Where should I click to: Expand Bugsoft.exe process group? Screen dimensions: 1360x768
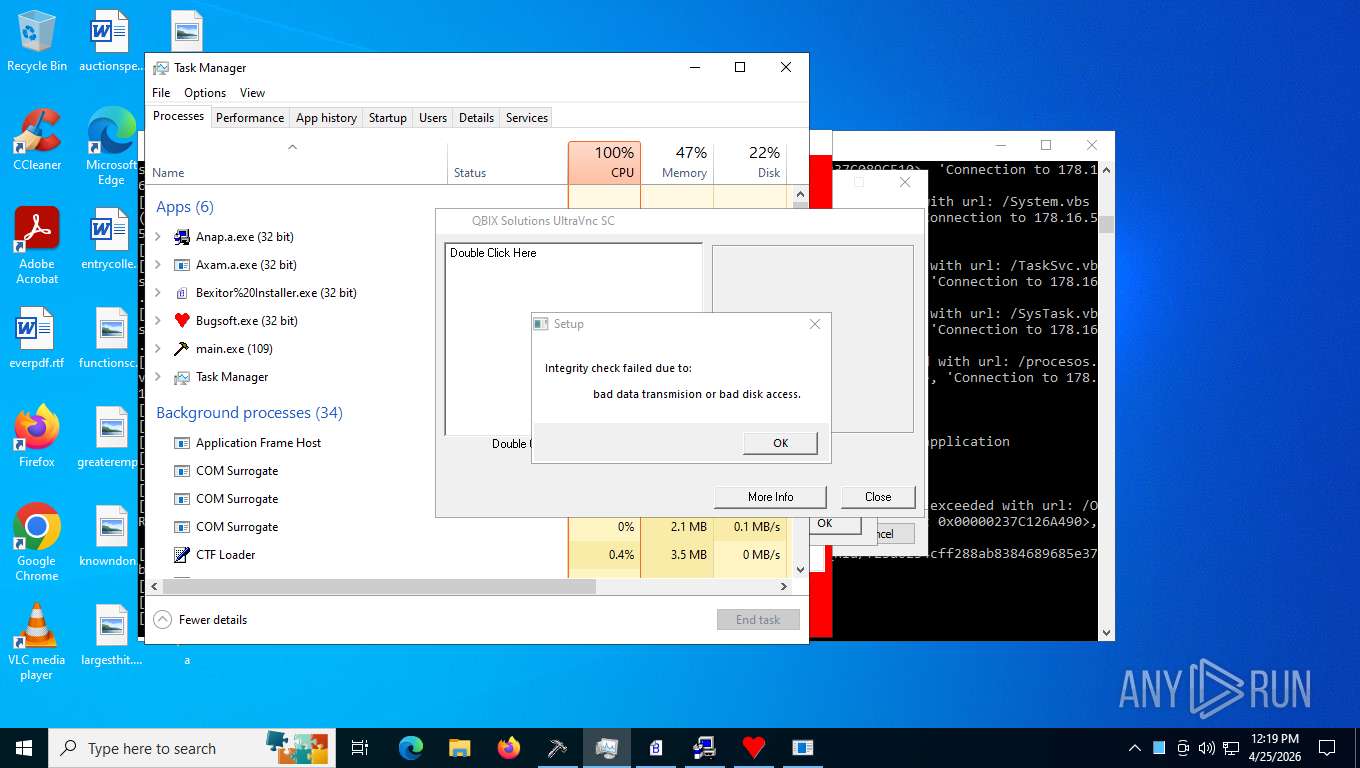click(x=158, y=321)
